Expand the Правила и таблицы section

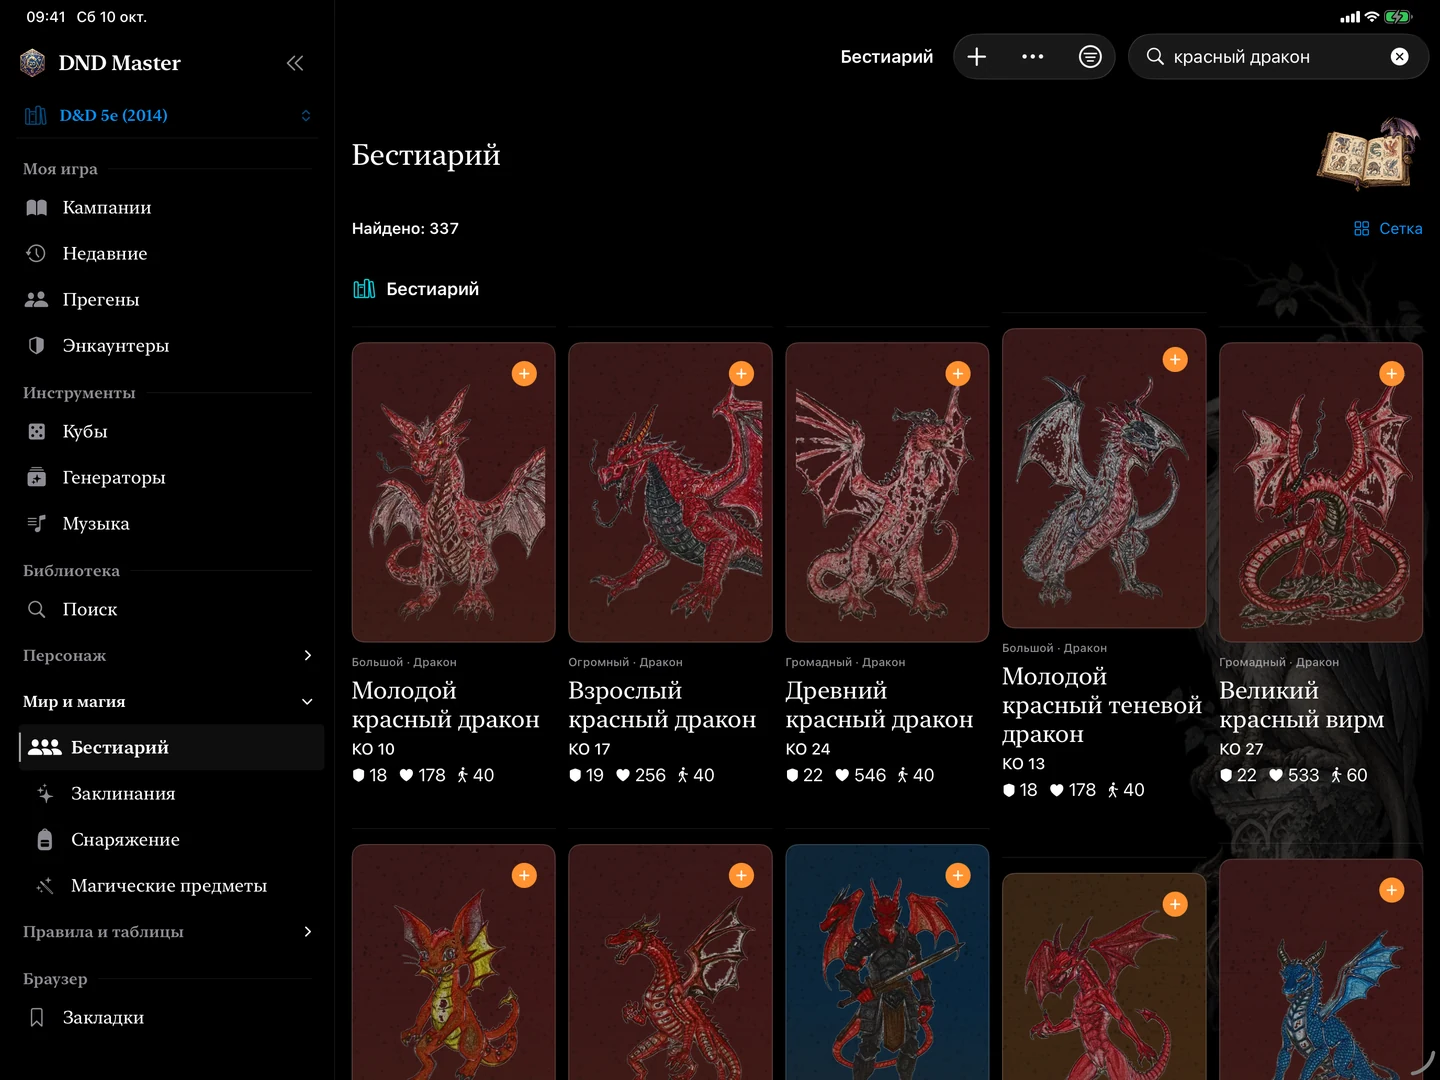(x=167, y=931)
